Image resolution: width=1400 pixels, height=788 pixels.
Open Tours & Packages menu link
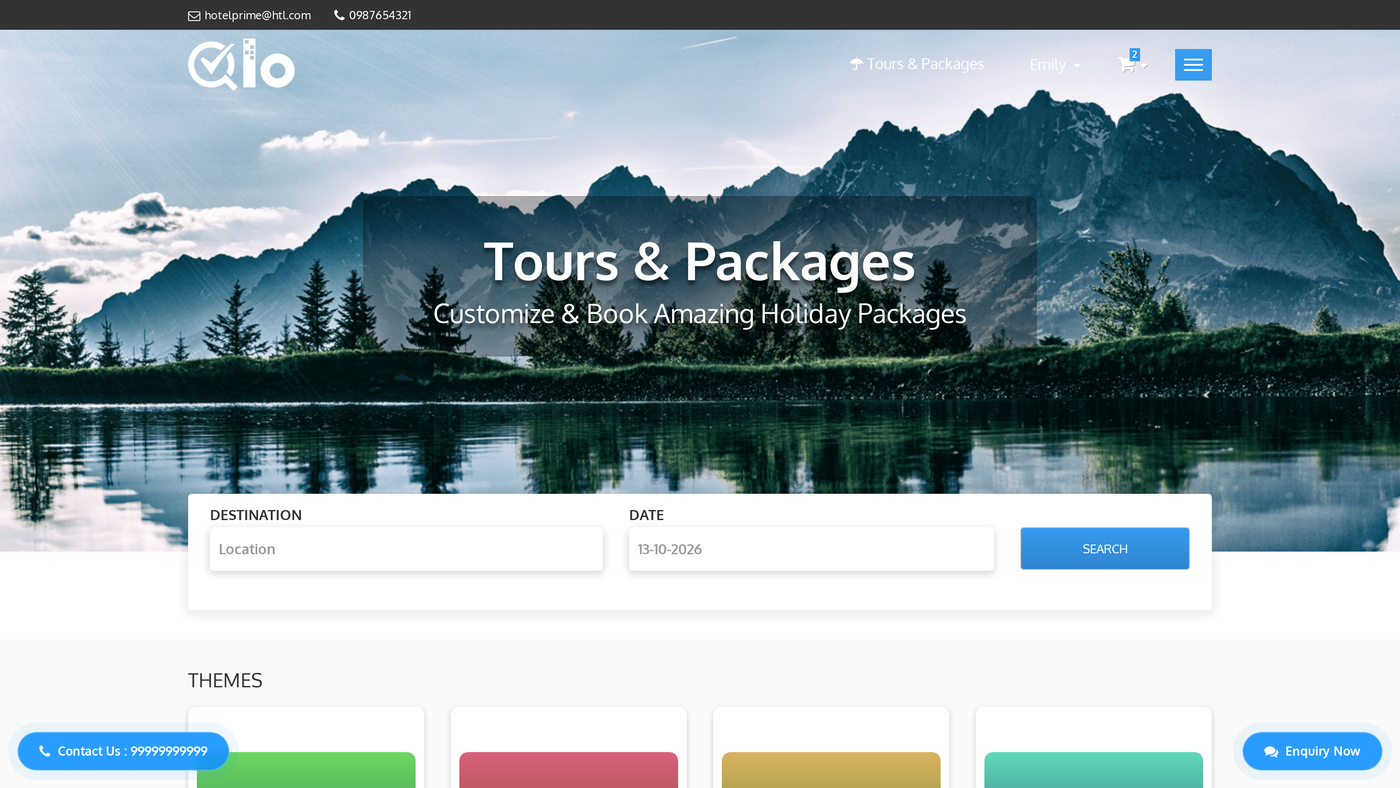coord(917,64)
